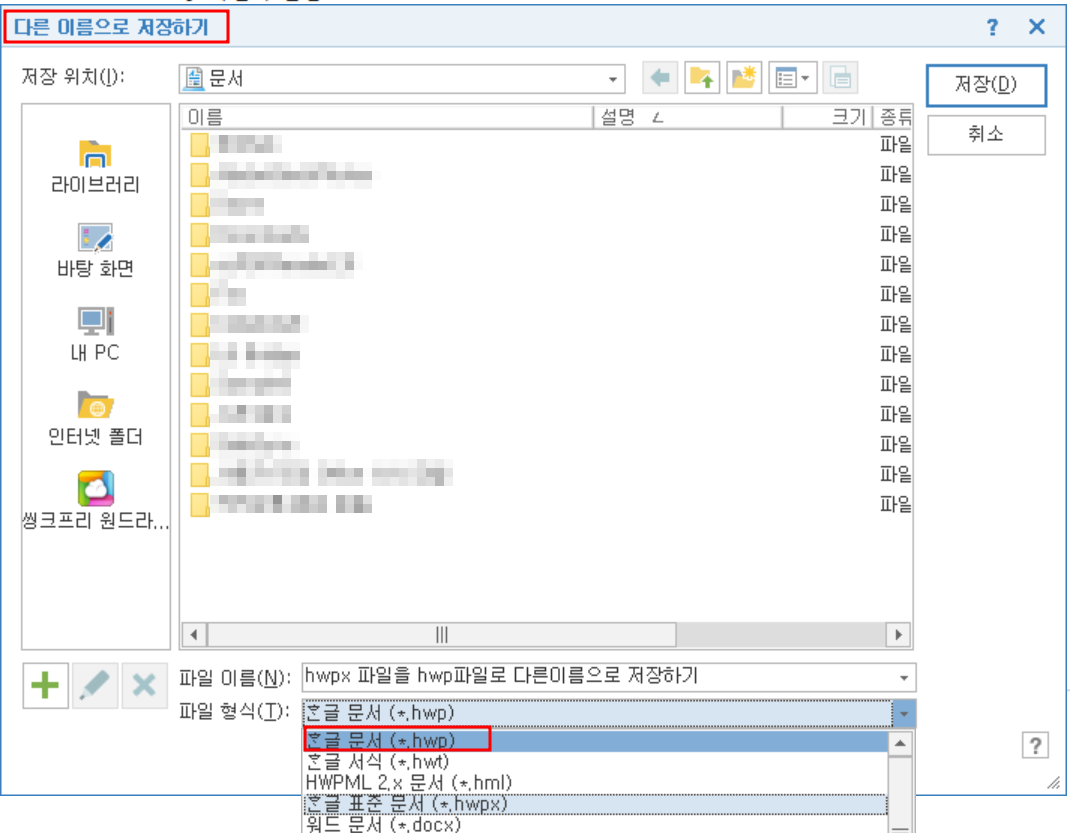Click the X remove location icon
1070x833 pixels.
[x=144, y=684]
